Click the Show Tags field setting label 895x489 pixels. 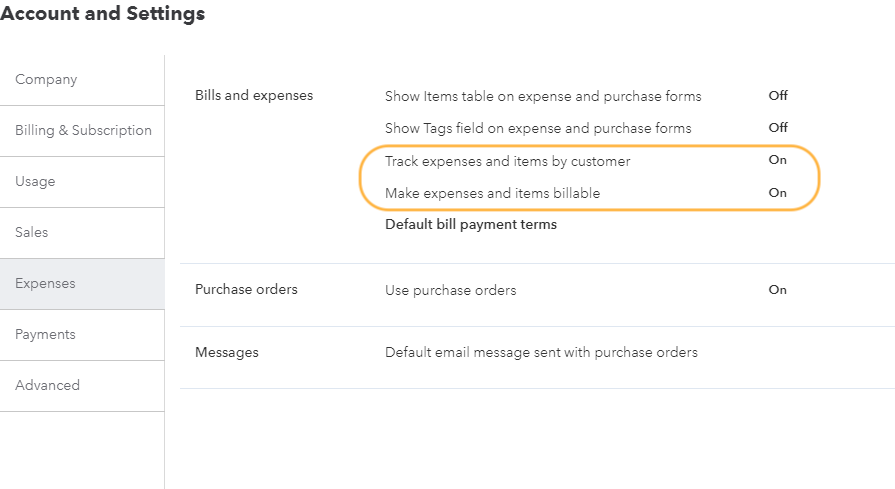(x=538, y=129)
